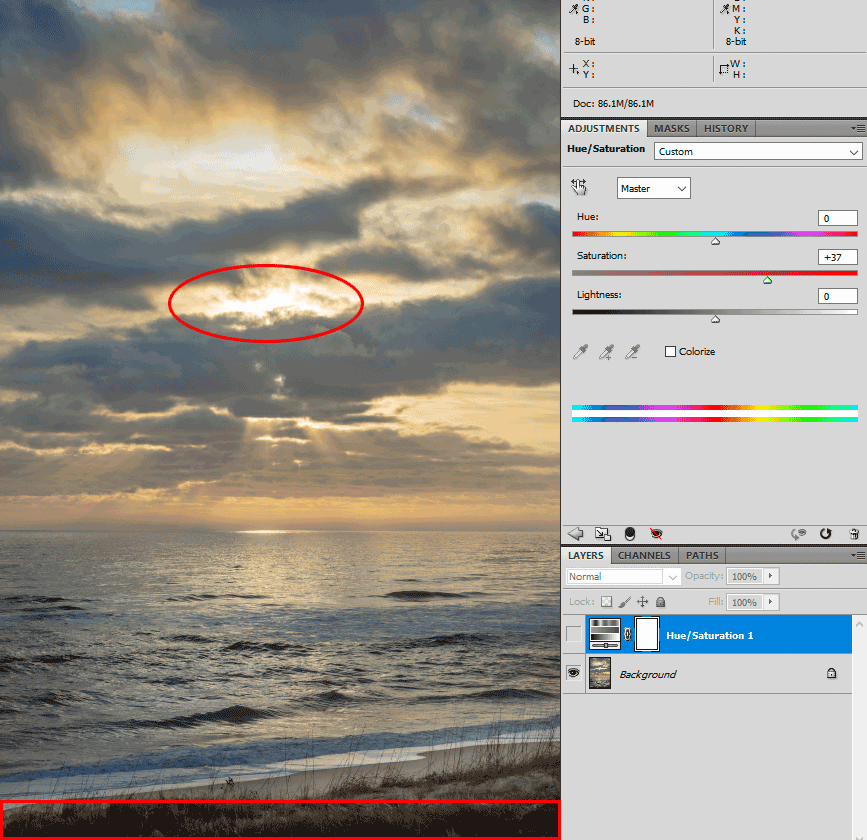The height and width of the screenshot is (840, 867).
Task: Select the on-image targeted adjustment hand tool
Action: click(x=579, y=187)
